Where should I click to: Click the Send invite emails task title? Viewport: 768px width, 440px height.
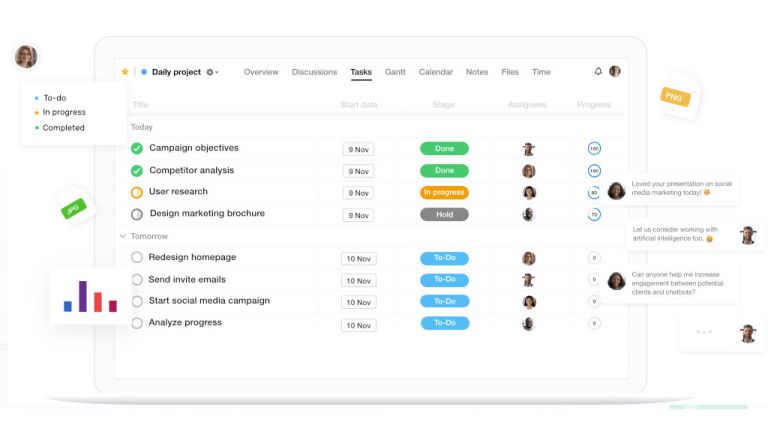[187, 279]
